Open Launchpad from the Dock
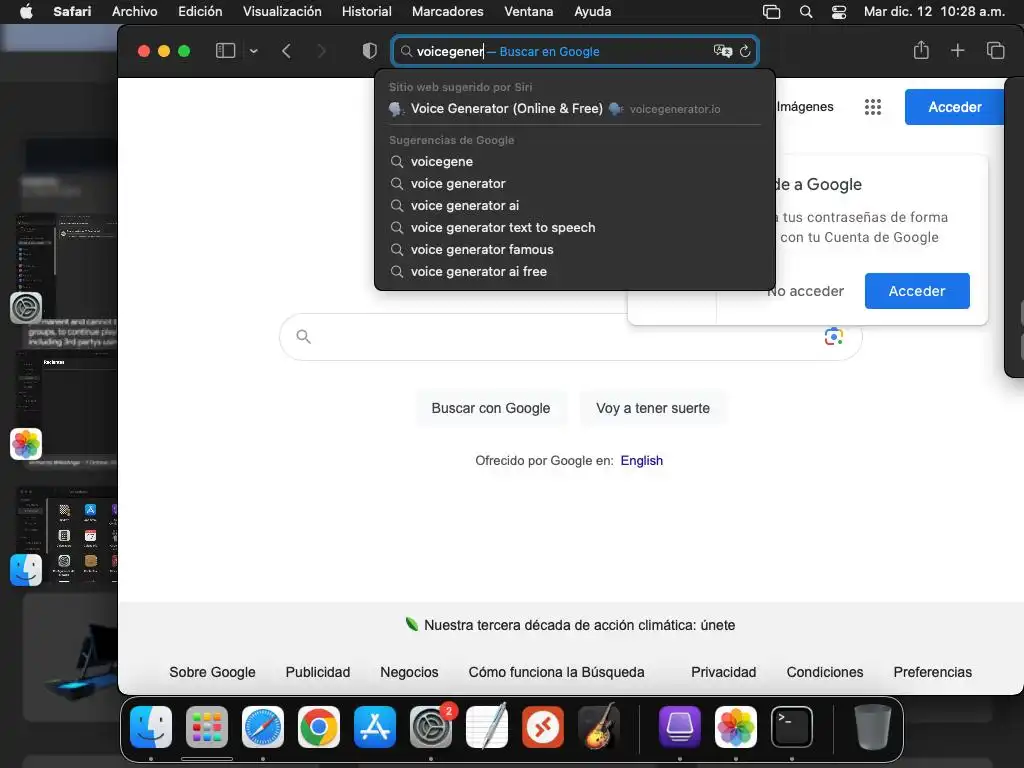This screenshot has width=1024, height=768. (207, 726)
